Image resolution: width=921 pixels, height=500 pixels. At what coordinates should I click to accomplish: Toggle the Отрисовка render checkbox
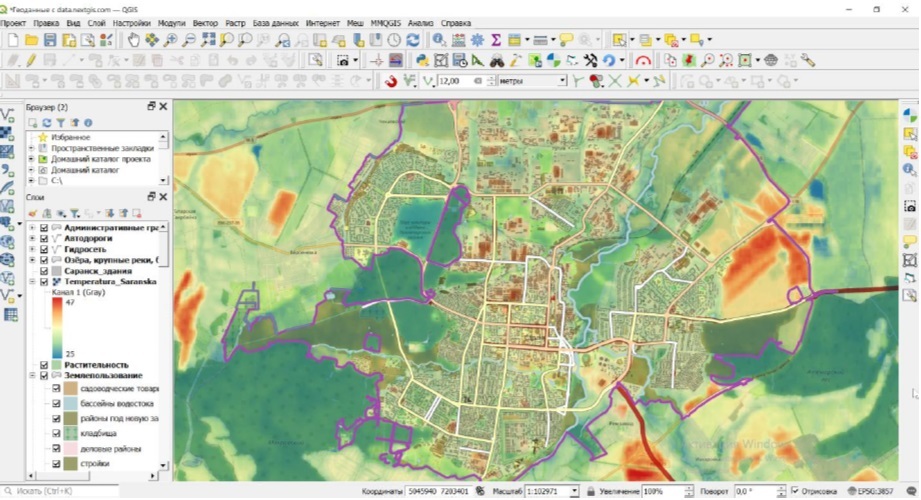click(794, 492)
